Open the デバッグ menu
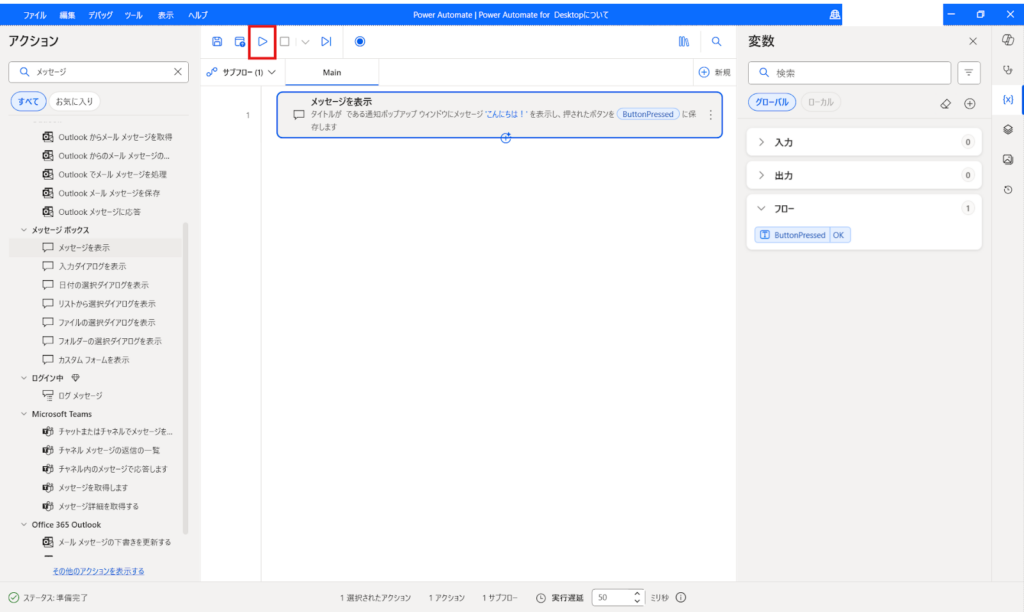This screenshot has height=612, width=1024. pos(100,15)
